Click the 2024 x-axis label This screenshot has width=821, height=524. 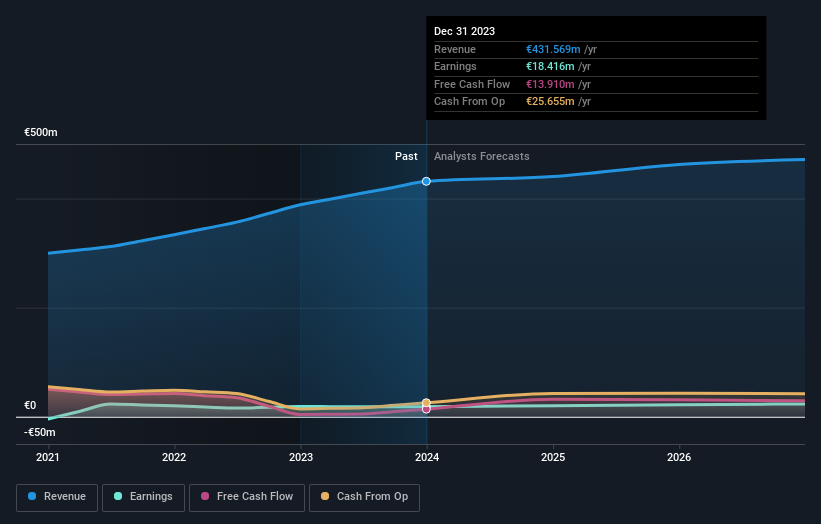[x=427, y=457]
